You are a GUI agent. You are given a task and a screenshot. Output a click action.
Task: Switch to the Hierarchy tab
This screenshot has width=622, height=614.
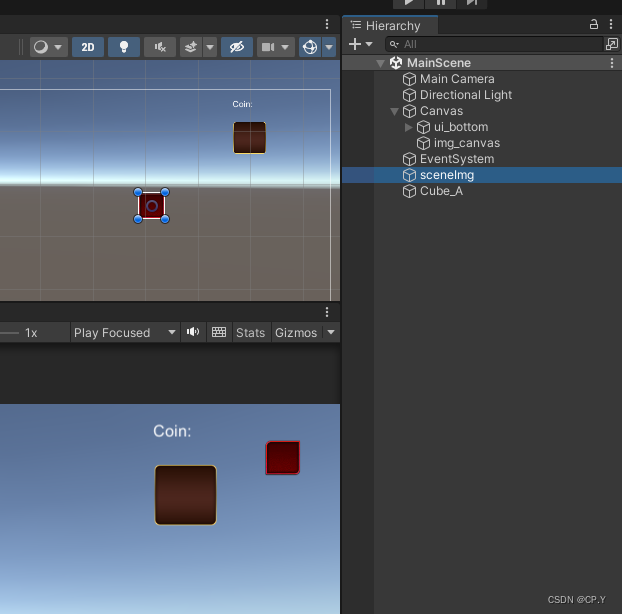390,26
